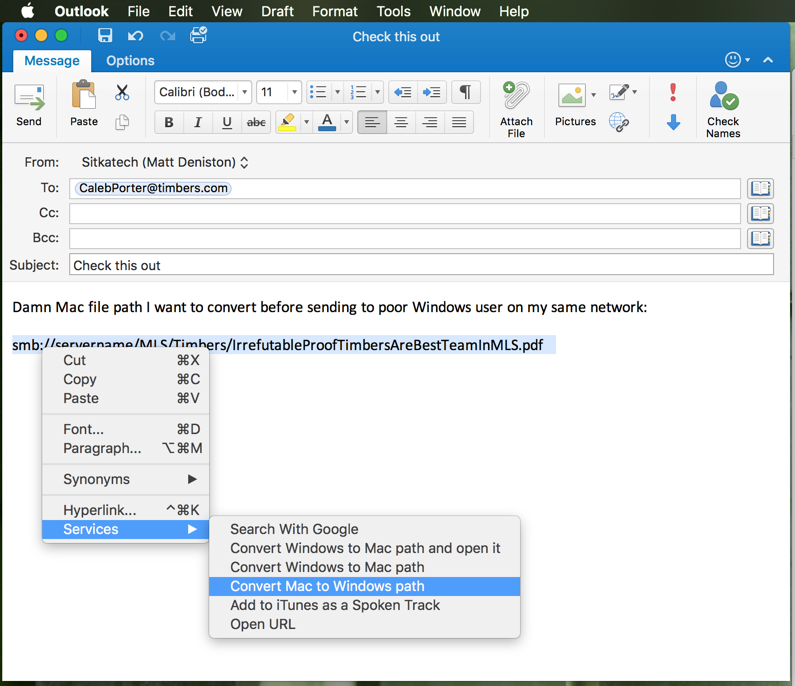Open address book for Bcc field
This screenshot has width=795, height=686.
coord(761,238)
